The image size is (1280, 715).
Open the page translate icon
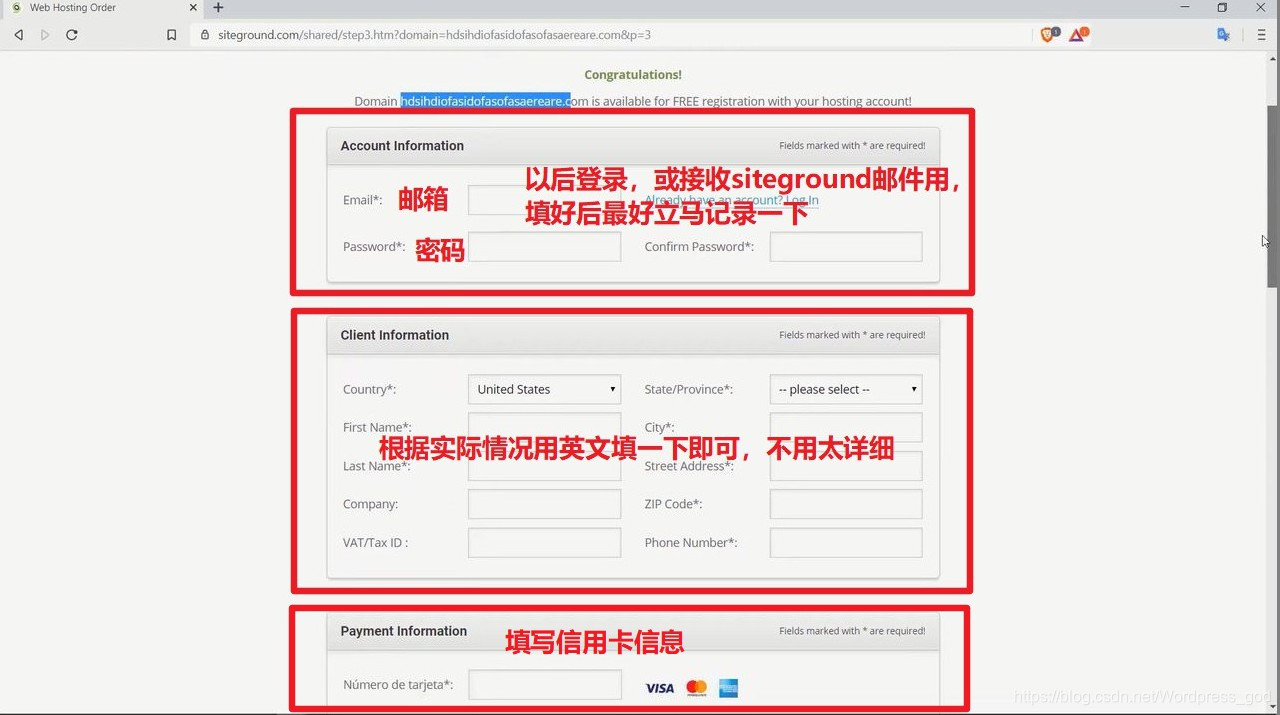coord(1223,34)
